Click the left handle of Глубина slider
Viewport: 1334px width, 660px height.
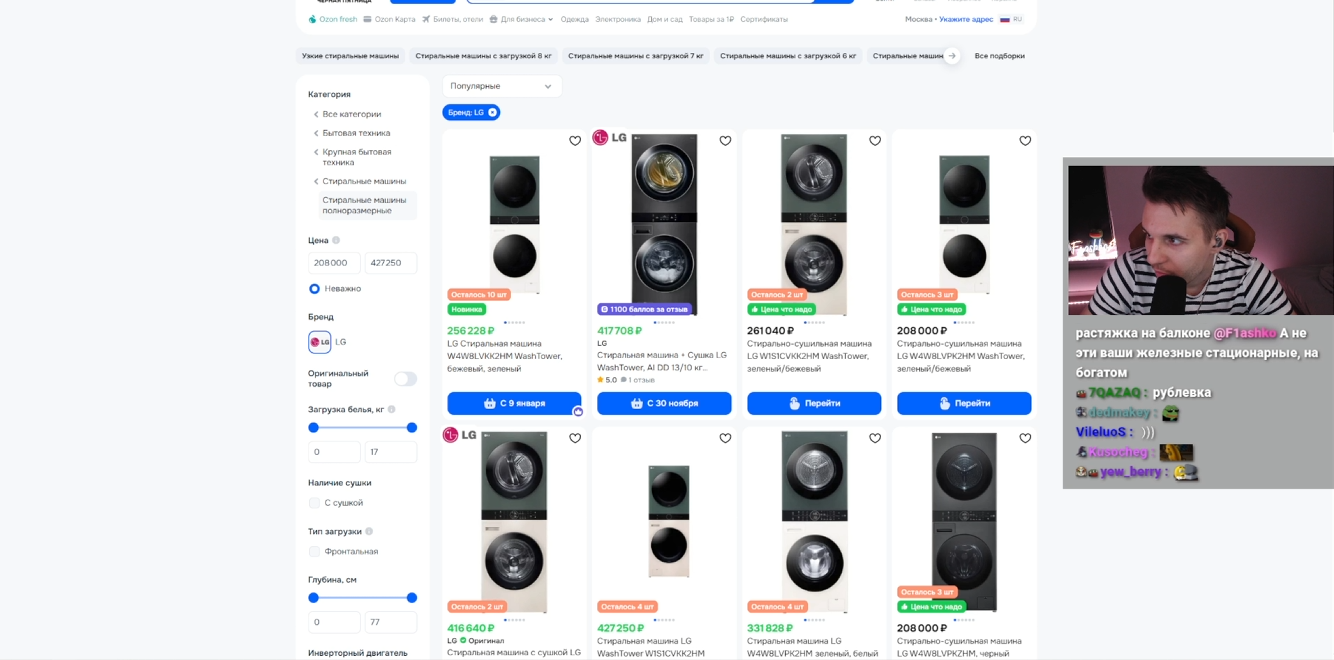coord(313,598)
